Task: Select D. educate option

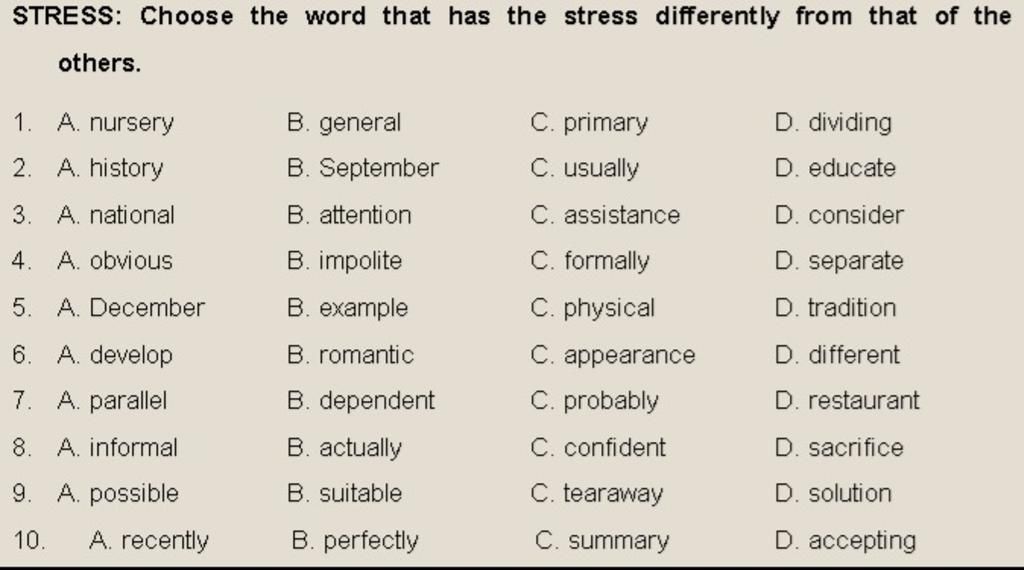Action: 835,168
